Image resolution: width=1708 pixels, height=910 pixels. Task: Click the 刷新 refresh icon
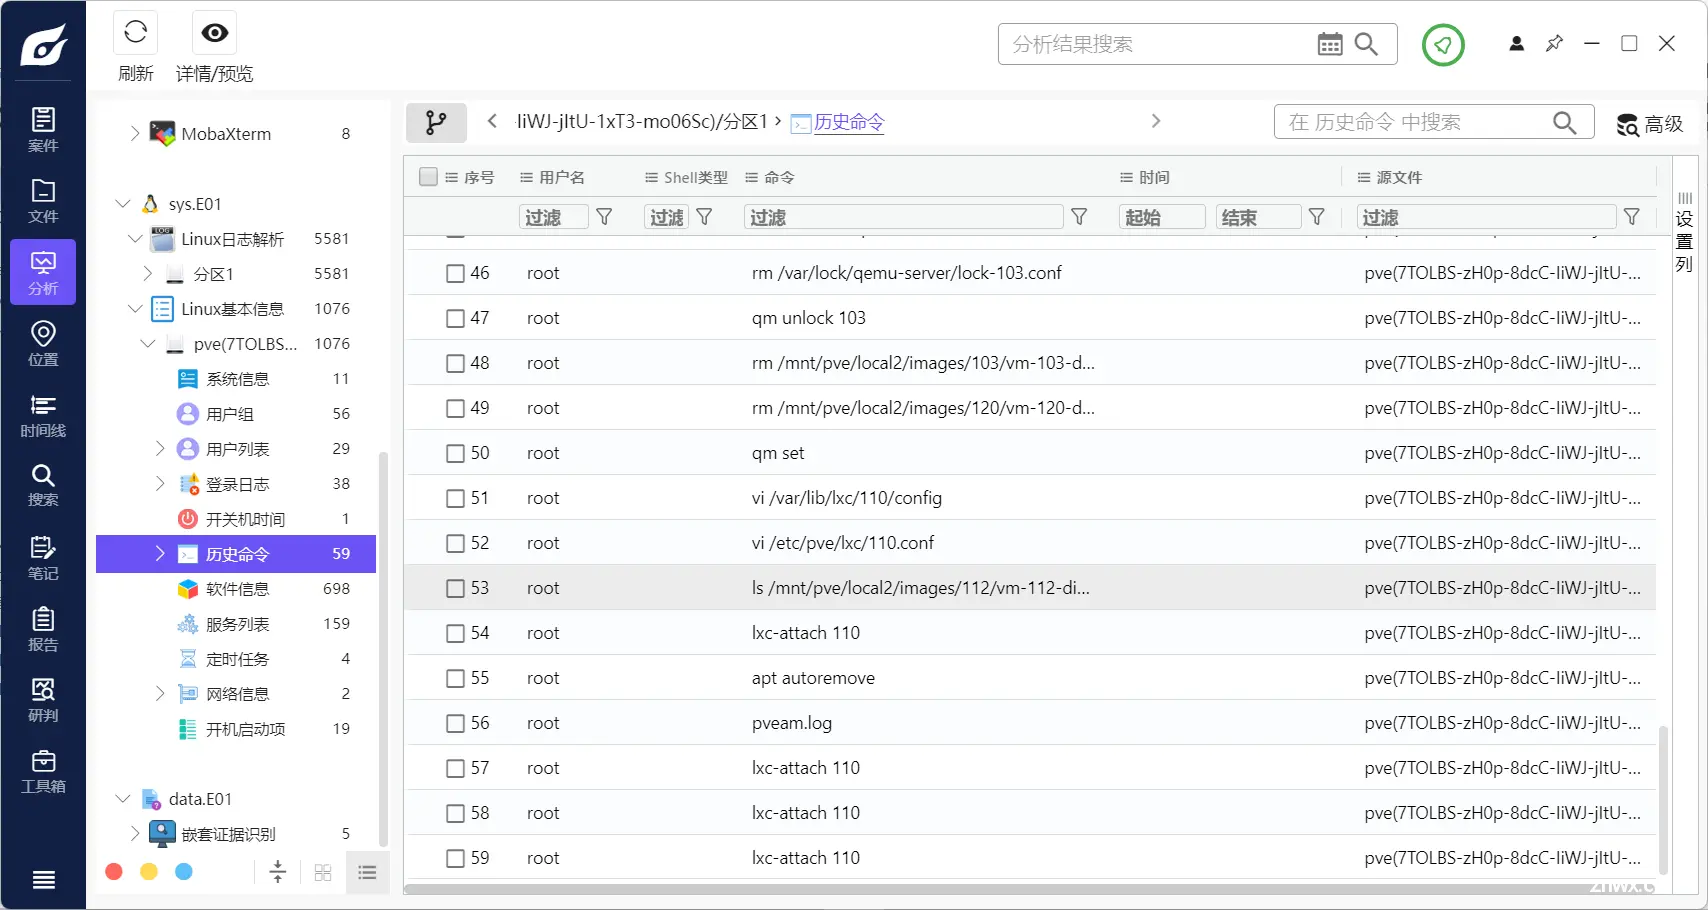(136, 33)
